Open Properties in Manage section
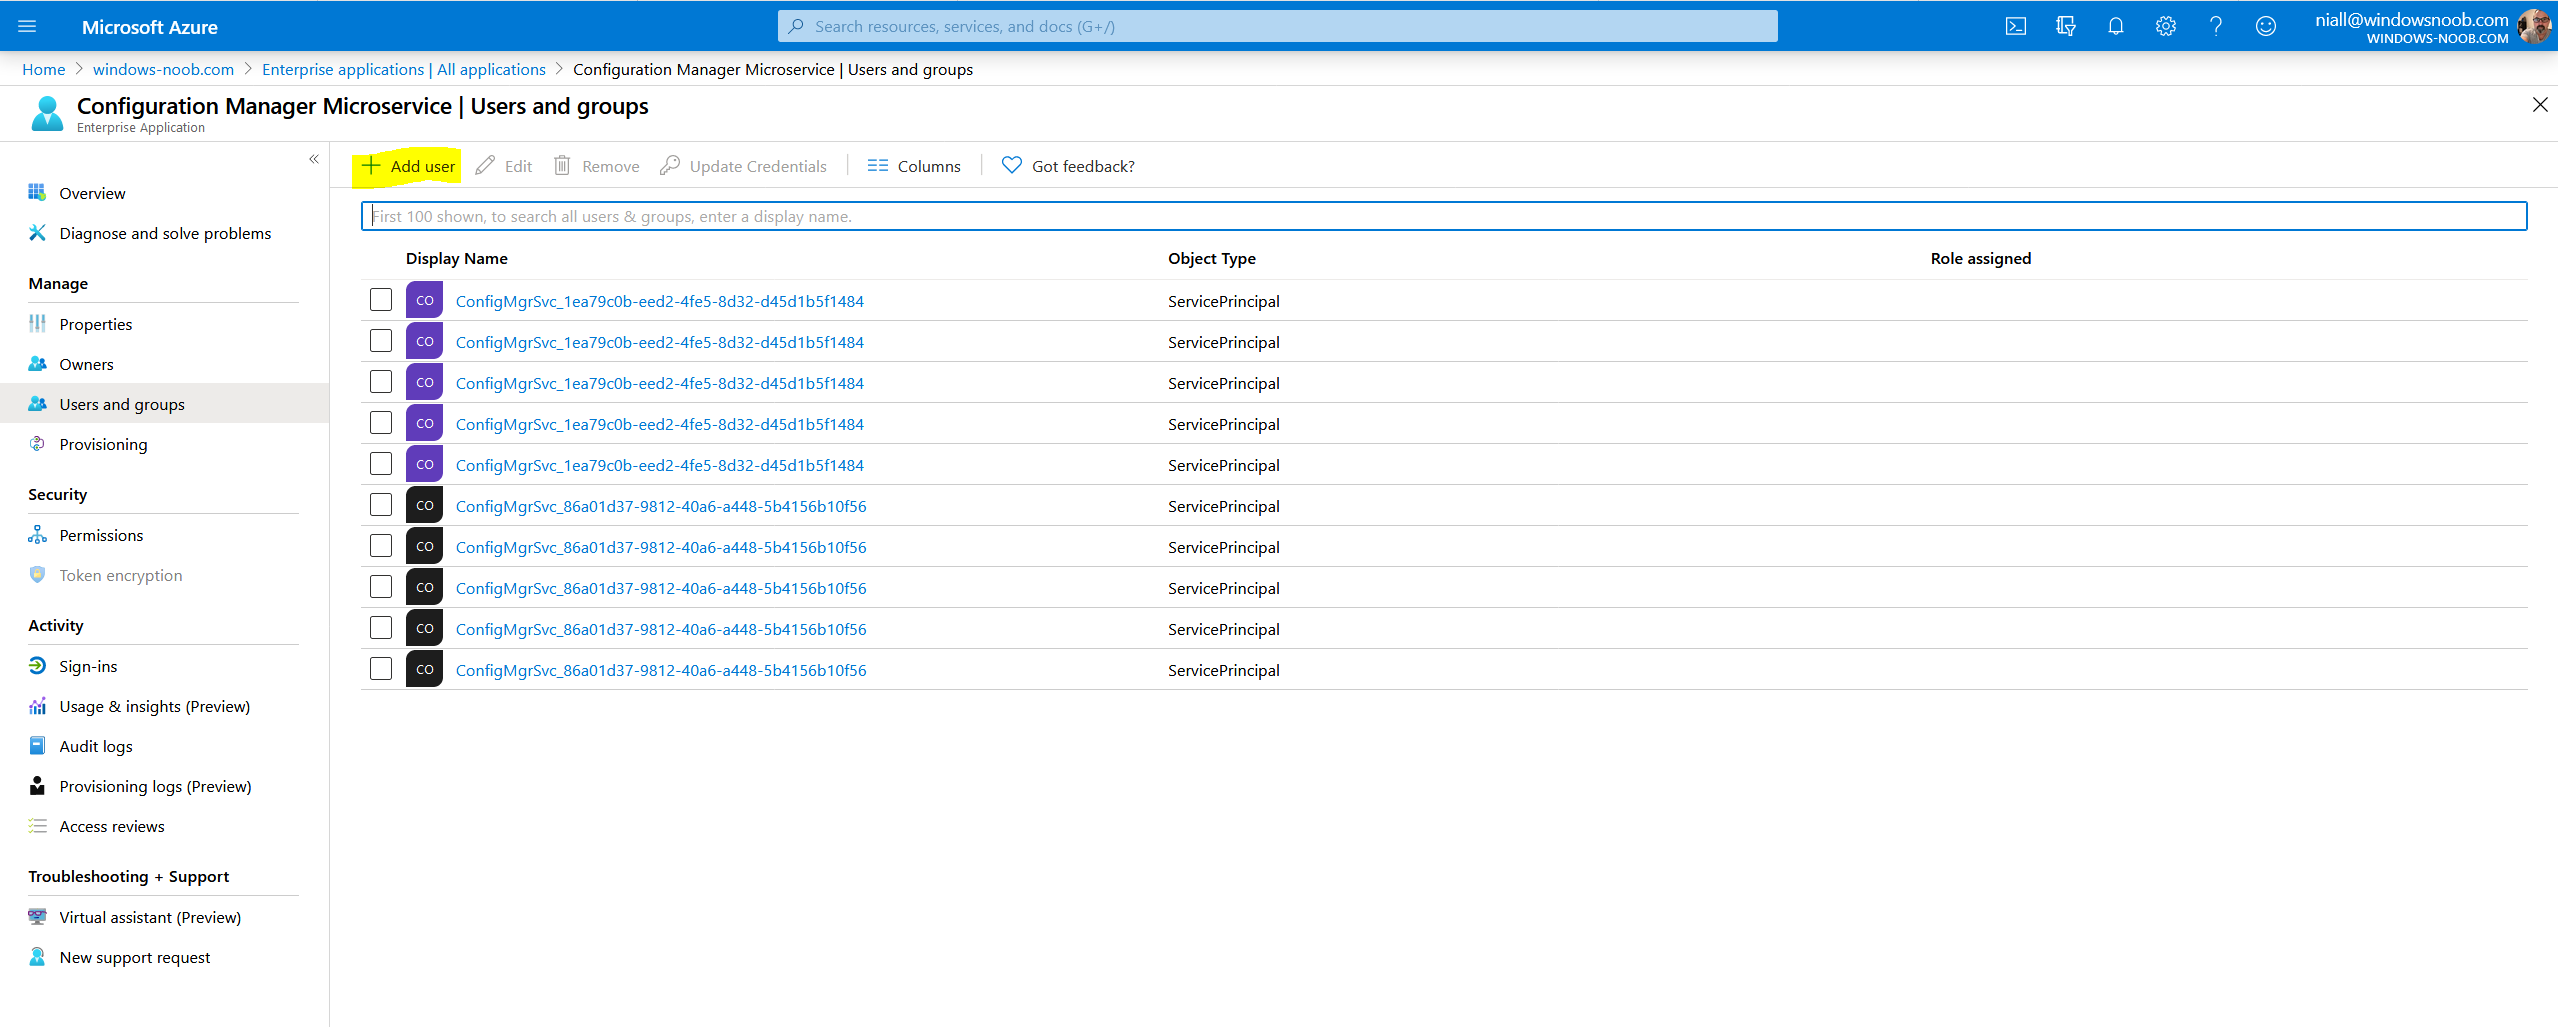This screenshot has height=1027, width=2558. (95, 324)
